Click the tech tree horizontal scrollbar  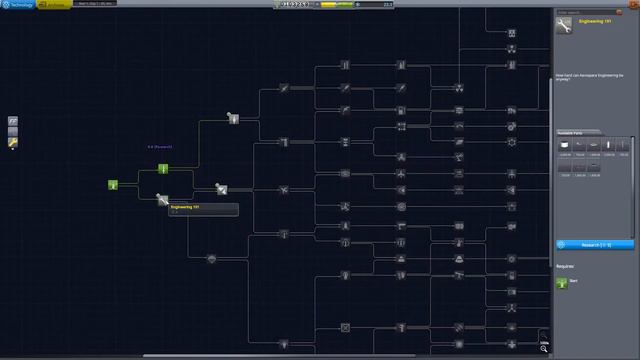click(x=279, y=356)
